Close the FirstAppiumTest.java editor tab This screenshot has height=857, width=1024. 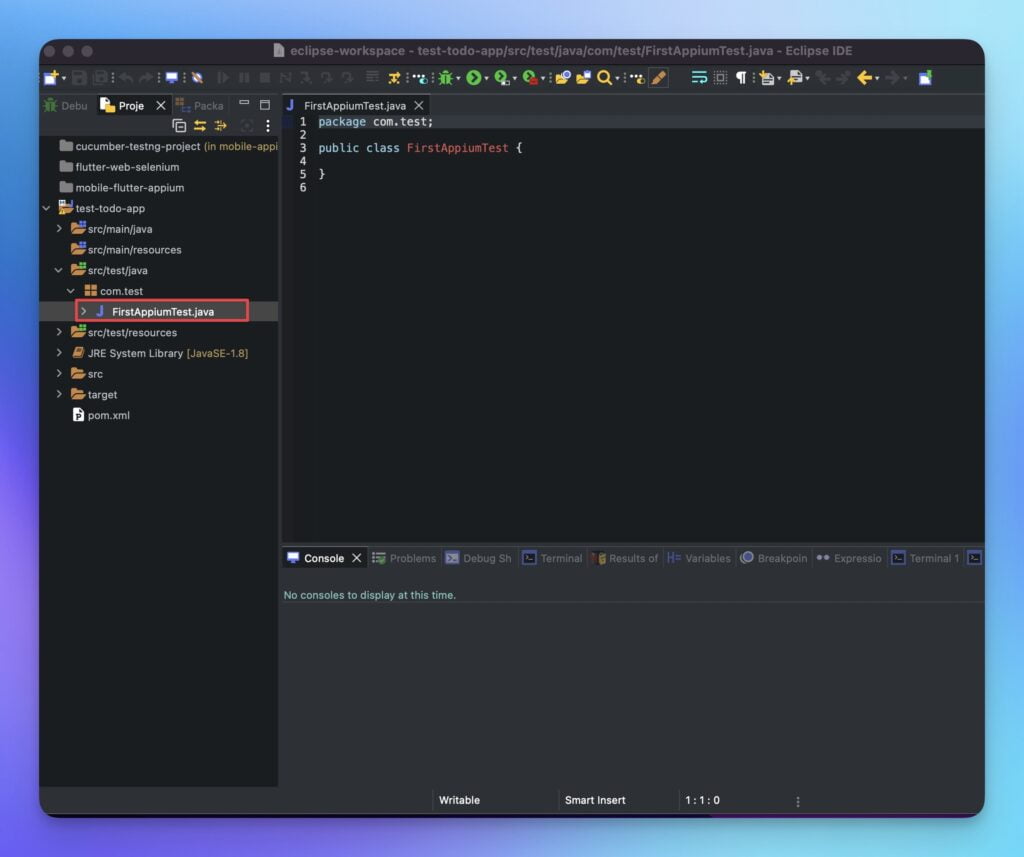click(x=419, y=105)
